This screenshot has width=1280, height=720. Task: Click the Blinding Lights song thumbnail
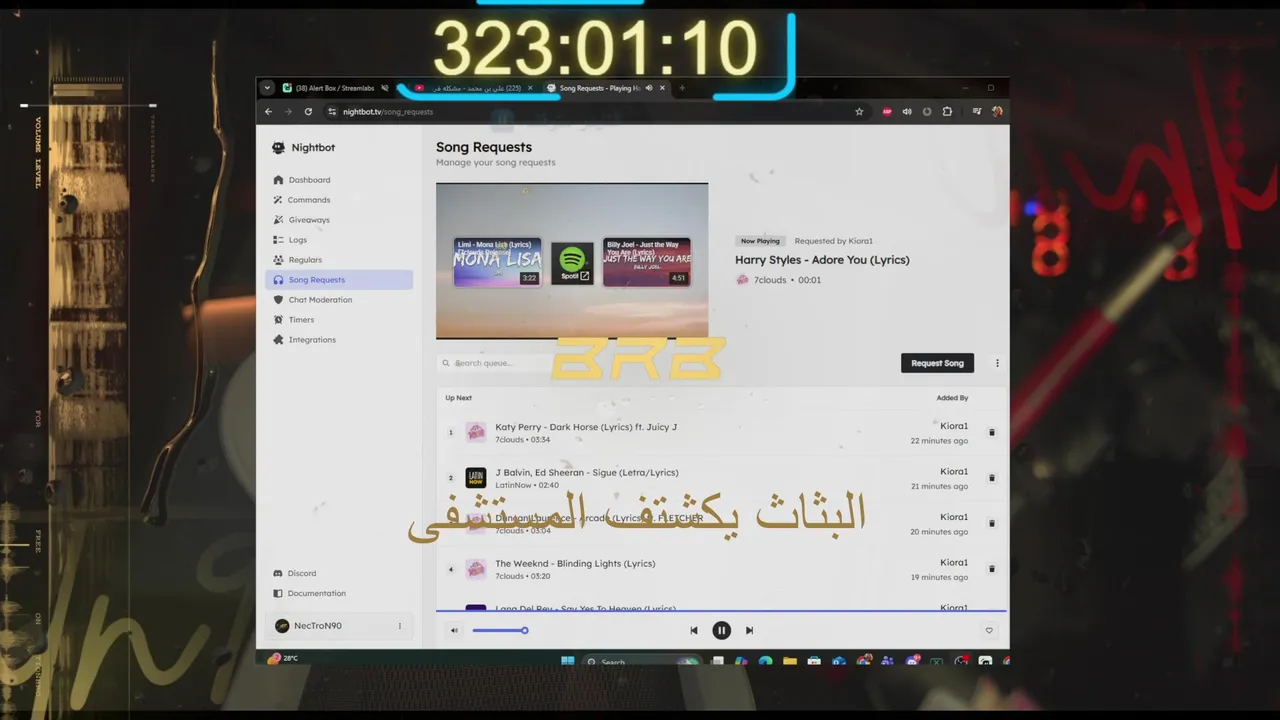click(476, 569)
